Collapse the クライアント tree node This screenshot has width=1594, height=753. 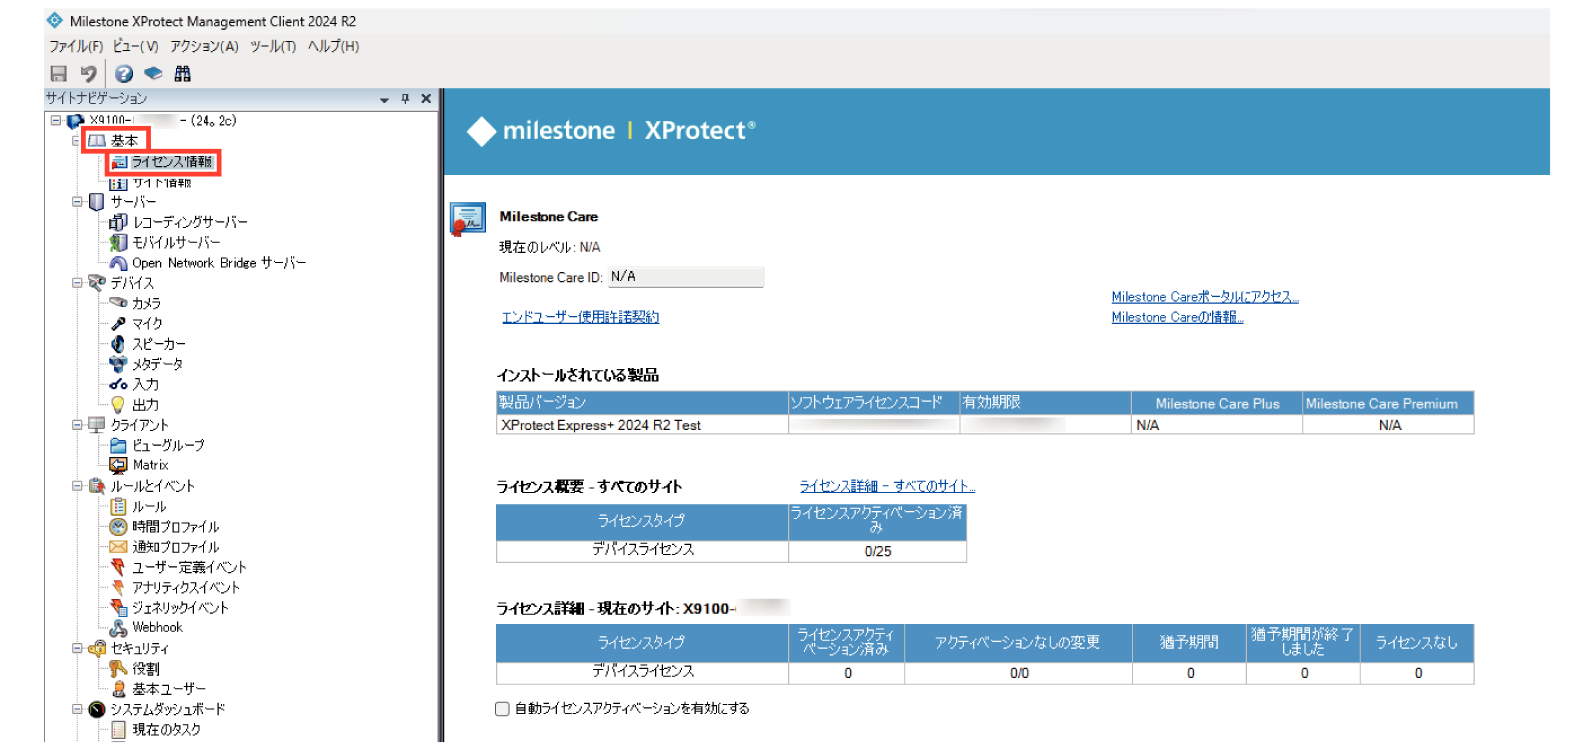77,425
